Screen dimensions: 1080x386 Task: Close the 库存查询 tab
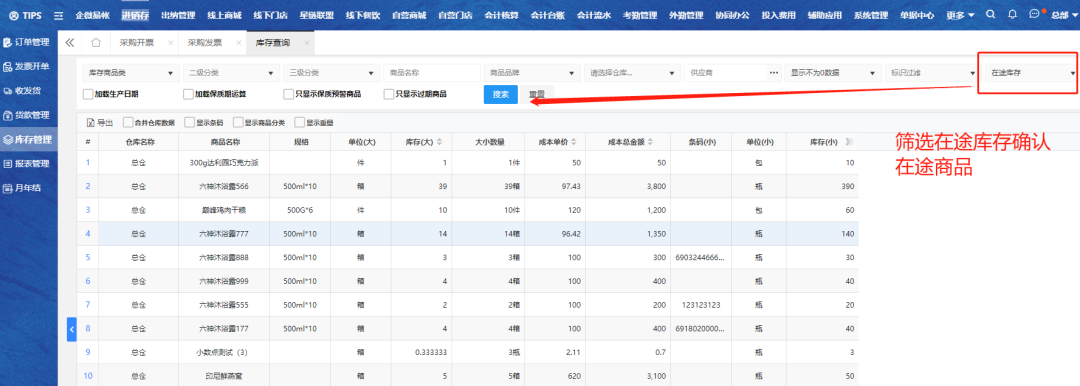(x=307, y=43)
